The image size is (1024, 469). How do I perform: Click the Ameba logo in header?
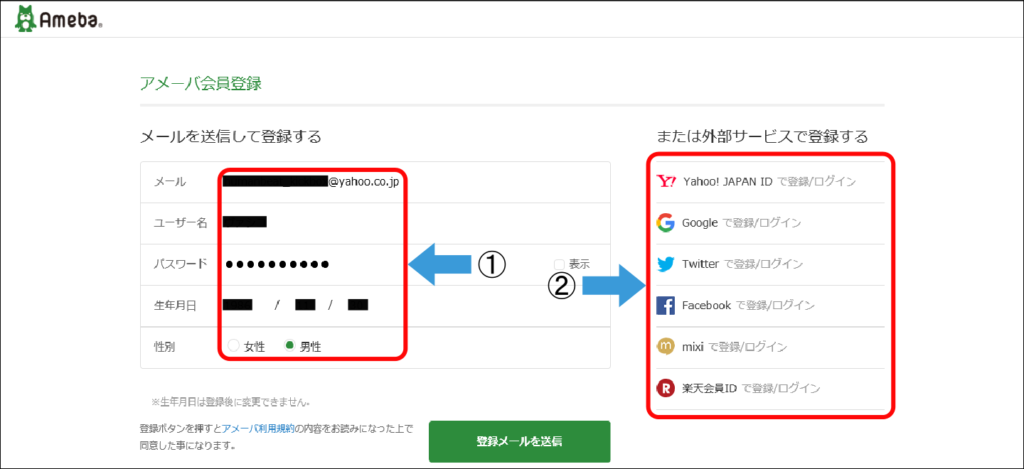[x=58, y=19]
